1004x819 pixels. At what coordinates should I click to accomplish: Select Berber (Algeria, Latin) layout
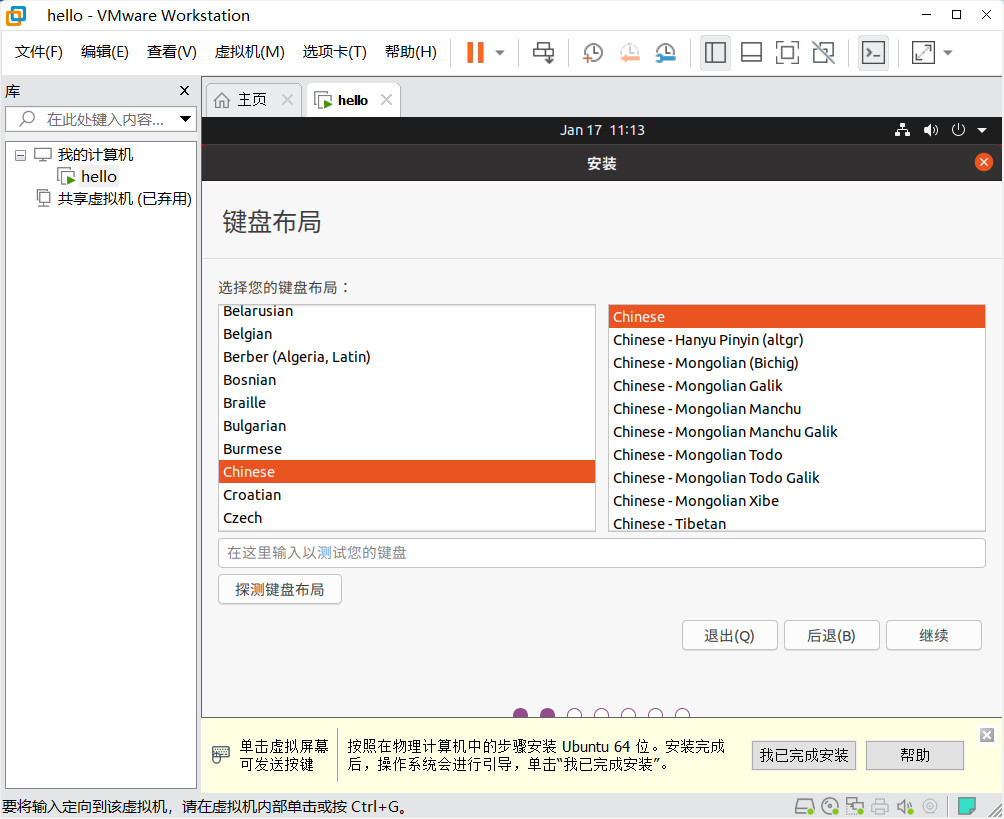(x=407, y=357)
